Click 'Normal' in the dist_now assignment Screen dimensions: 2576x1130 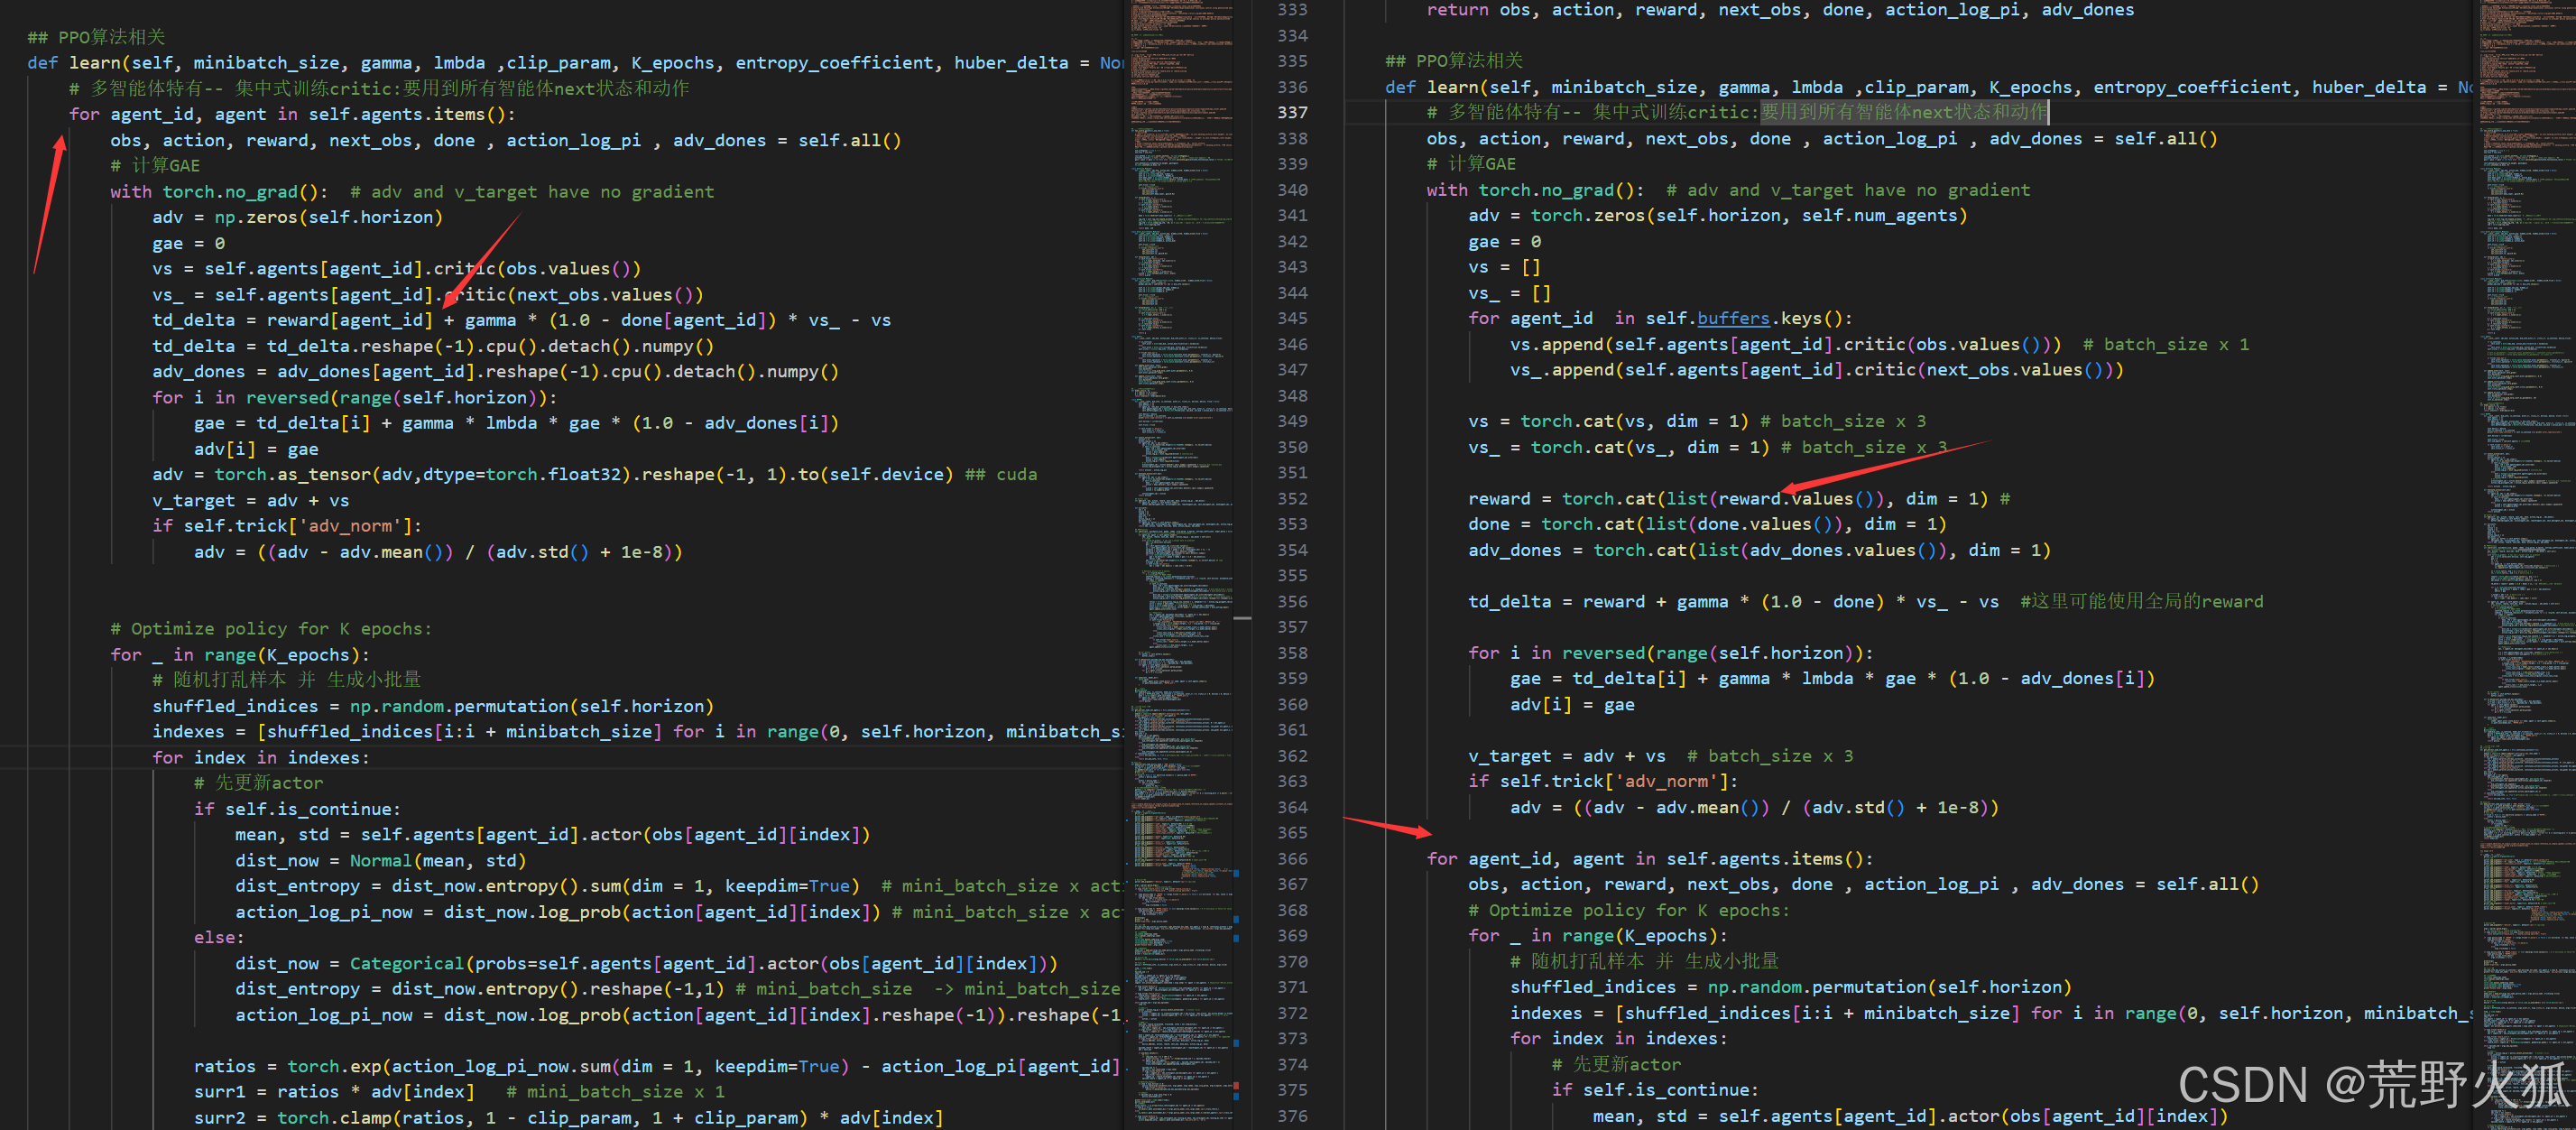[380, 861]
